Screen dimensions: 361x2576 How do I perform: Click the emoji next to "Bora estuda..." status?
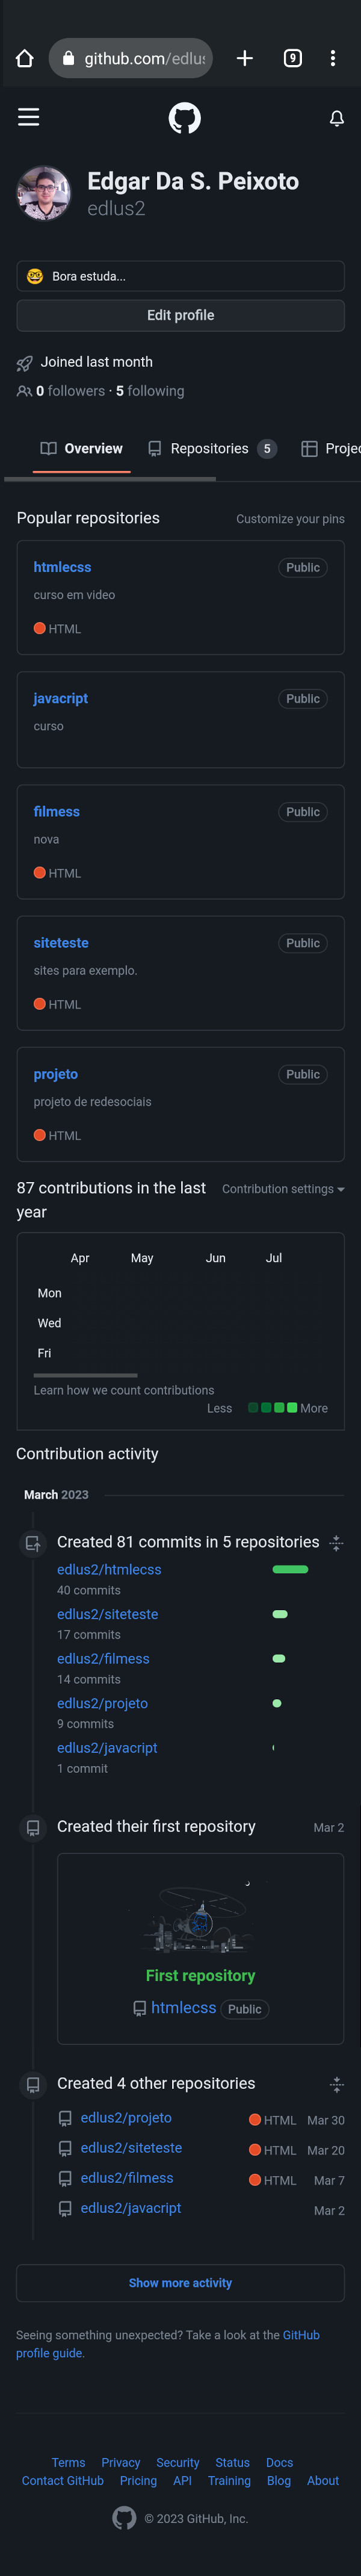[x=35, y=276]
